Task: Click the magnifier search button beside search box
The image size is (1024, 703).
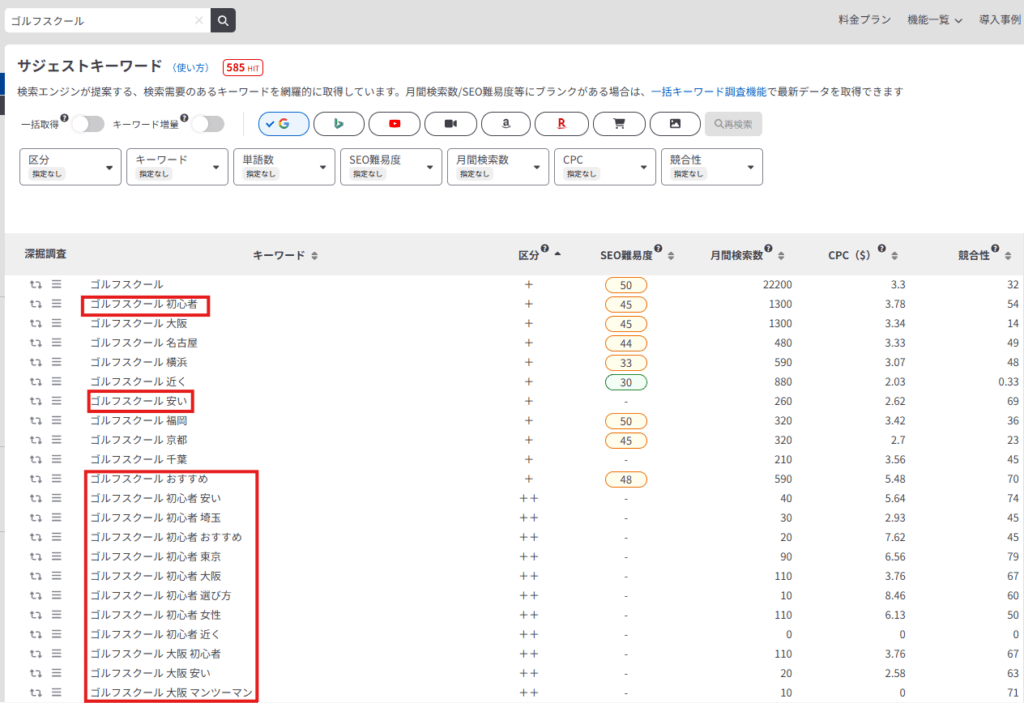Action: point(224,20)
